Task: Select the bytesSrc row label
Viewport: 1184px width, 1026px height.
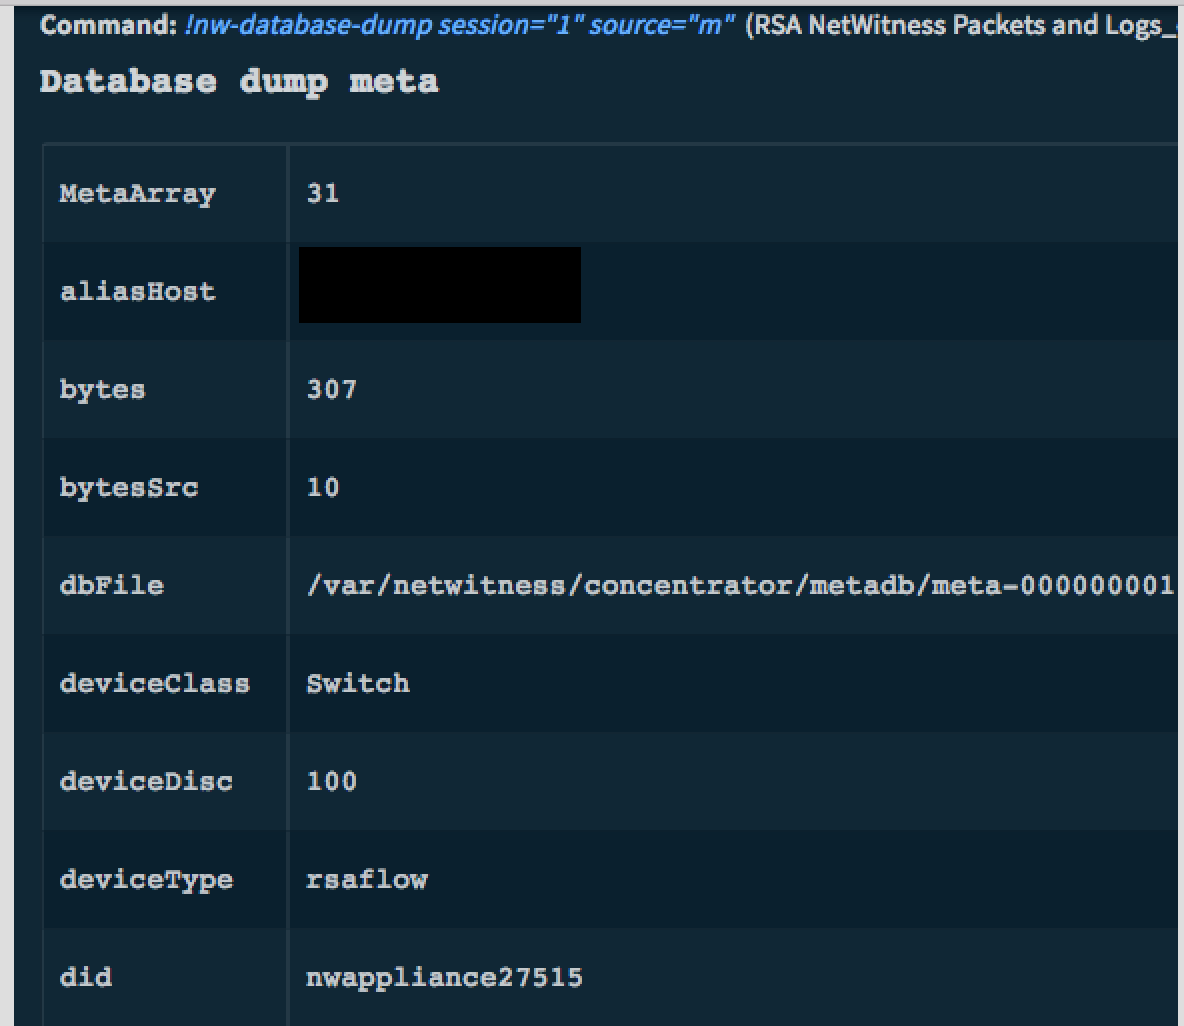Action: (x=129, y=487)
